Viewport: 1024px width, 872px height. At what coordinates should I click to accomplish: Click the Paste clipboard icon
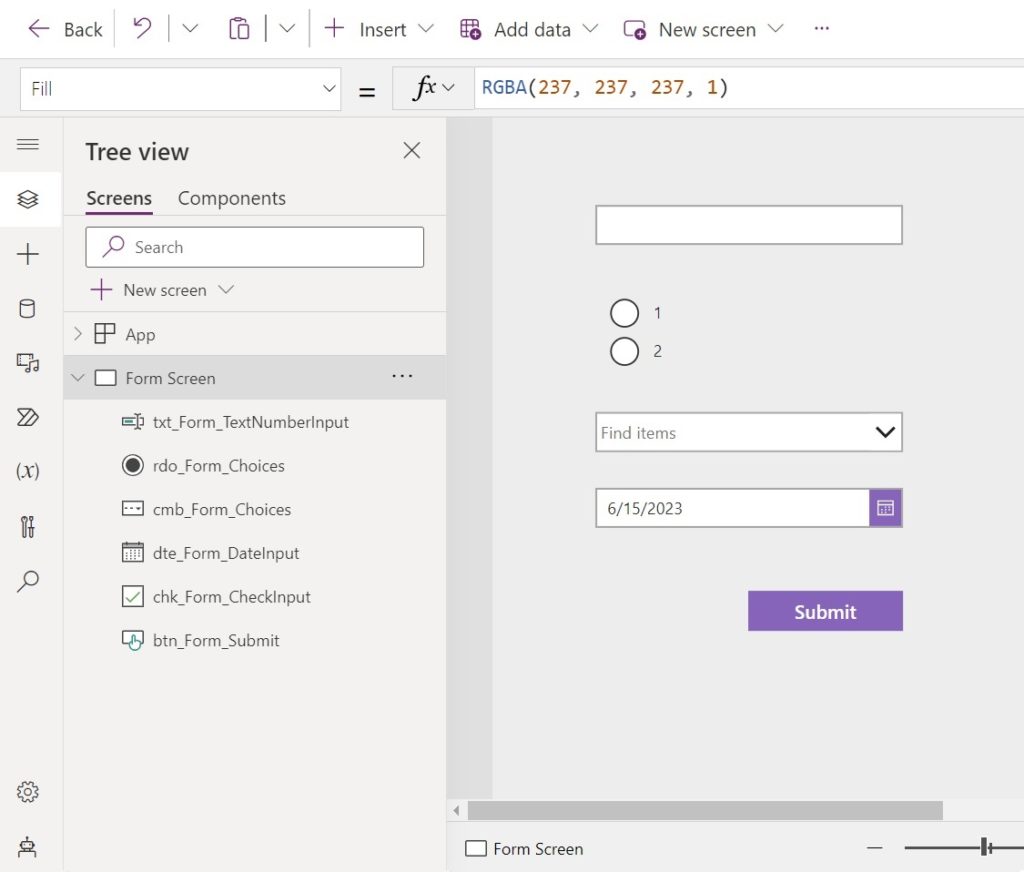[x=239, y=29]
